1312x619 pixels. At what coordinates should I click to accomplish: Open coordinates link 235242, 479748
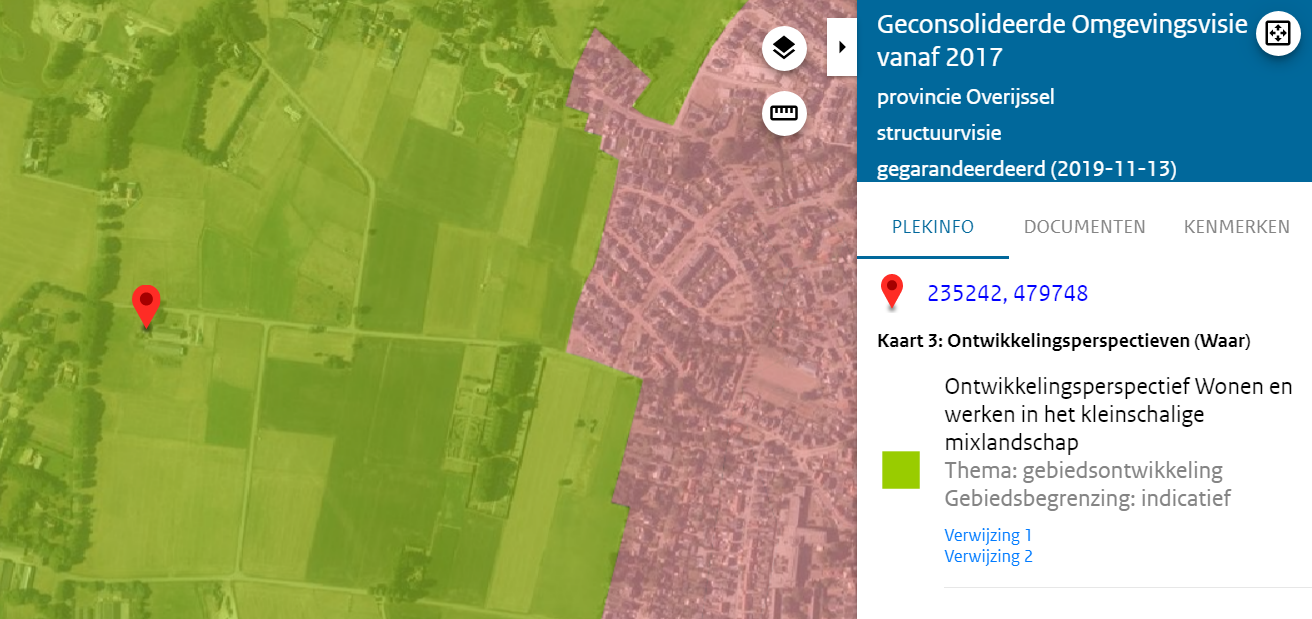point(1007,293)
